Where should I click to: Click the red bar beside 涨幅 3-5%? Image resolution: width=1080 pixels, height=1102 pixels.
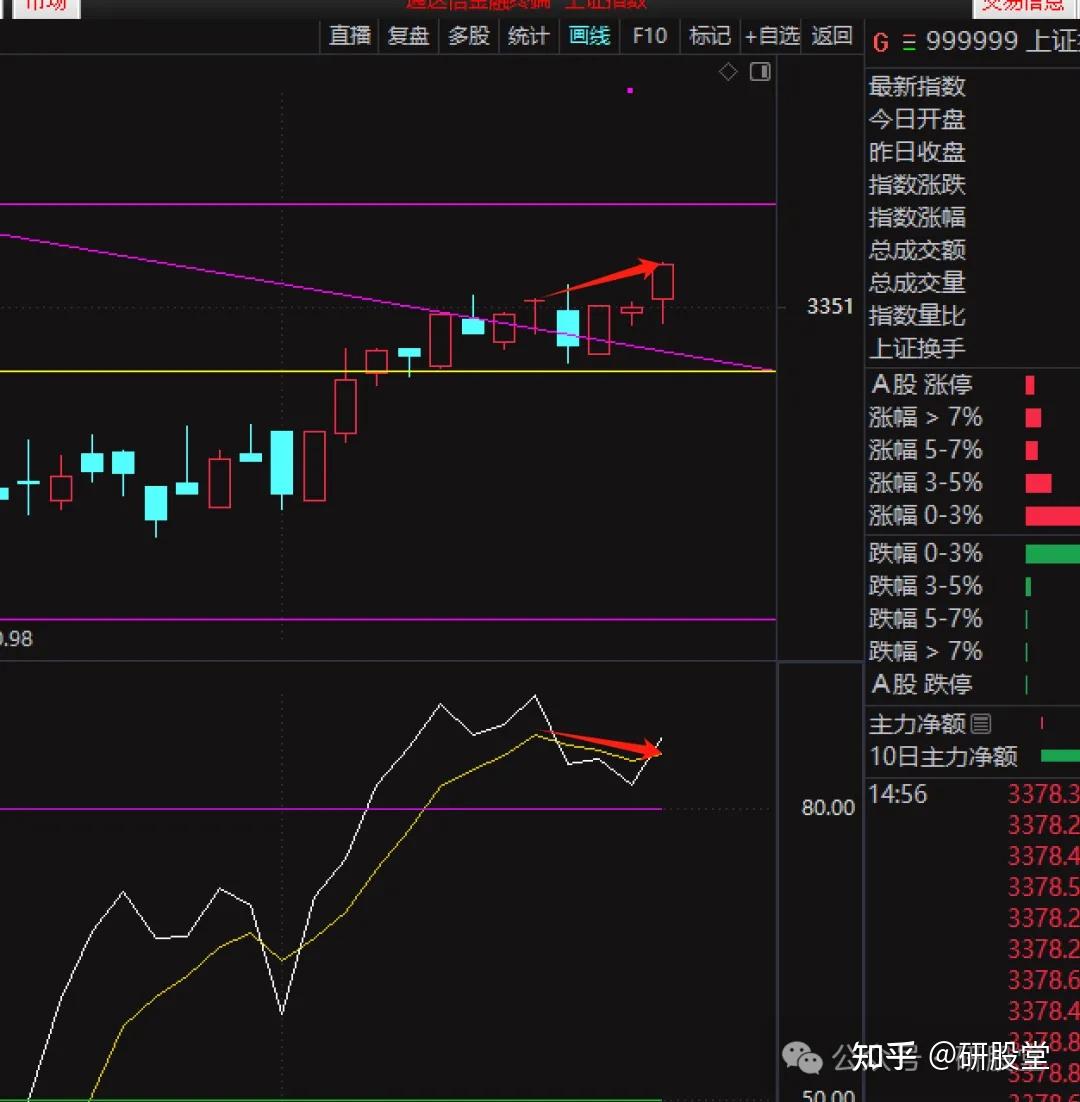(1039, 484)
